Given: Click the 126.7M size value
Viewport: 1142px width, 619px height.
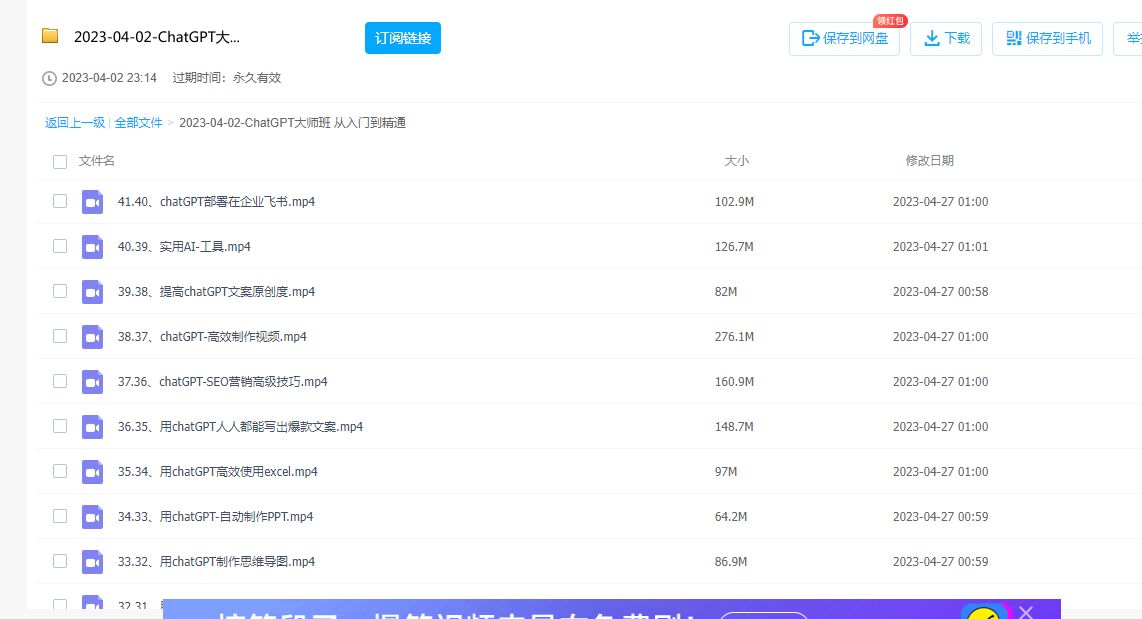Looking at the screenshot, I should tap(734, 247).
